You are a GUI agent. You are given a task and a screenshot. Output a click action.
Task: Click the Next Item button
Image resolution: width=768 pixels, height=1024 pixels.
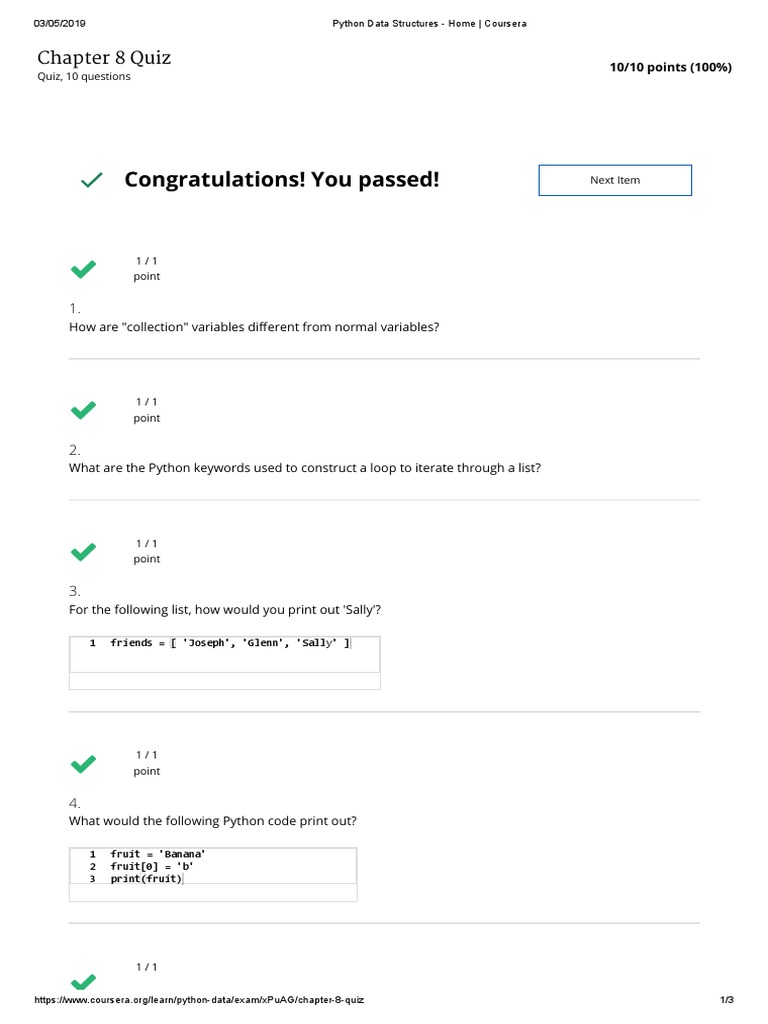click(x=615, y=180)
